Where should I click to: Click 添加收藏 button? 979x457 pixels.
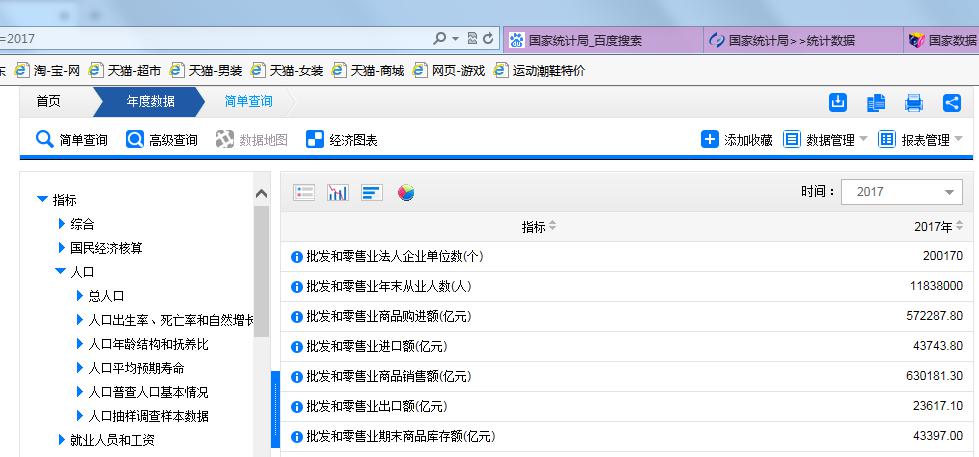(x=737, y=140)
